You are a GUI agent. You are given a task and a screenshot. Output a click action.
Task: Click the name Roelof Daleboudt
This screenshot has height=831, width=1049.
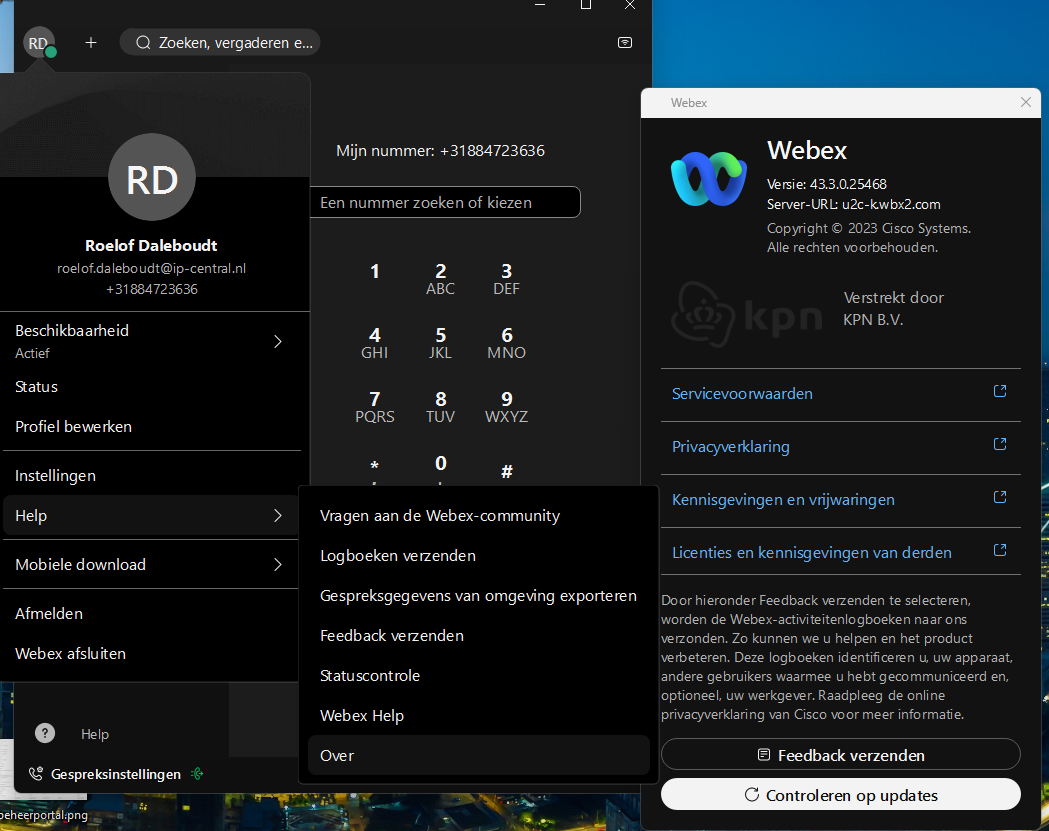(151, 246)
